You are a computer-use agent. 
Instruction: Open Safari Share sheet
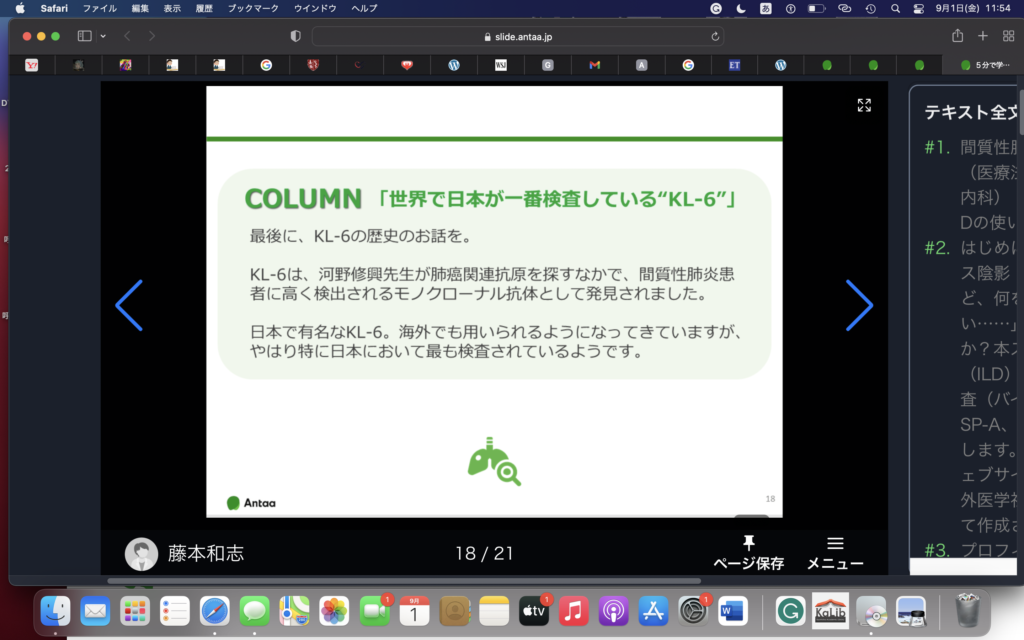[x=957, y=36]
